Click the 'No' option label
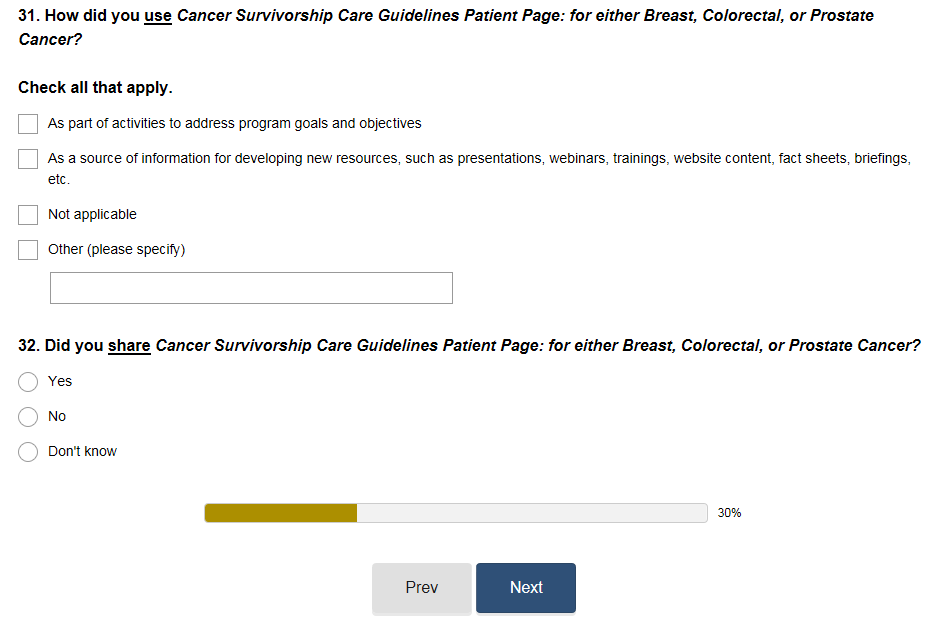The width and height of the screenshot is (947, 624). 57,417
